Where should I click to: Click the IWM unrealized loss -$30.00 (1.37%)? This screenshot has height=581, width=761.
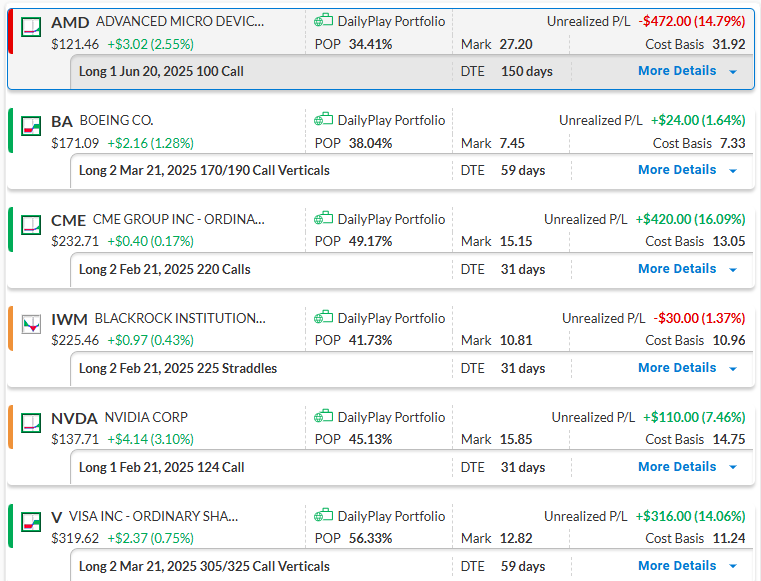(x=699, y=318)
